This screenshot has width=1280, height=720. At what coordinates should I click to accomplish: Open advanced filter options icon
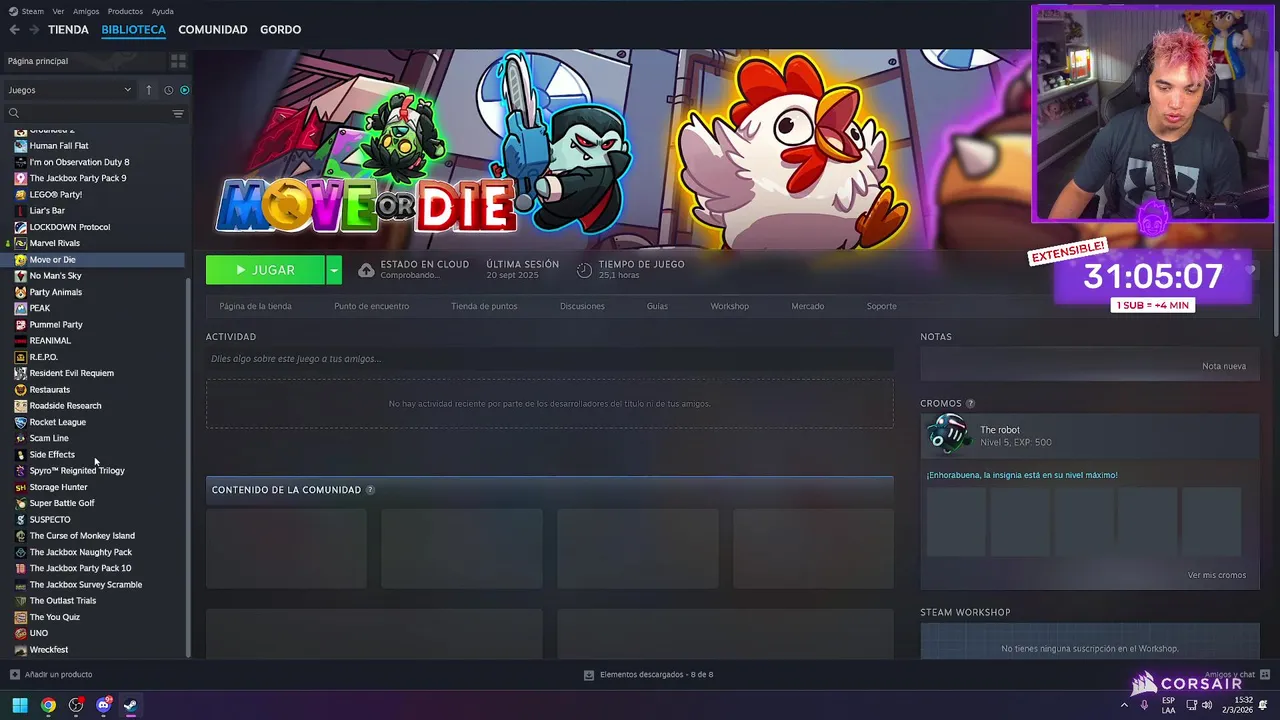pyautogui.click(x=178, y=113)
